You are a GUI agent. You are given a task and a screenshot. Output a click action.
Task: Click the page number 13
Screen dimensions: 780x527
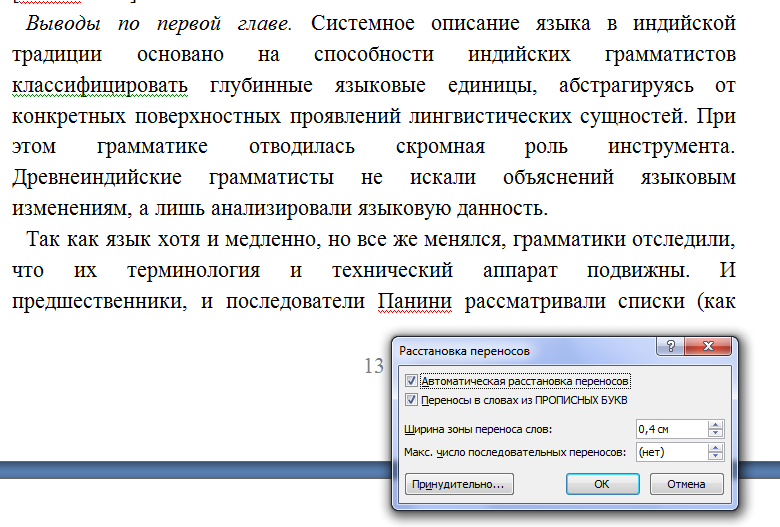(x=374, y=366)
